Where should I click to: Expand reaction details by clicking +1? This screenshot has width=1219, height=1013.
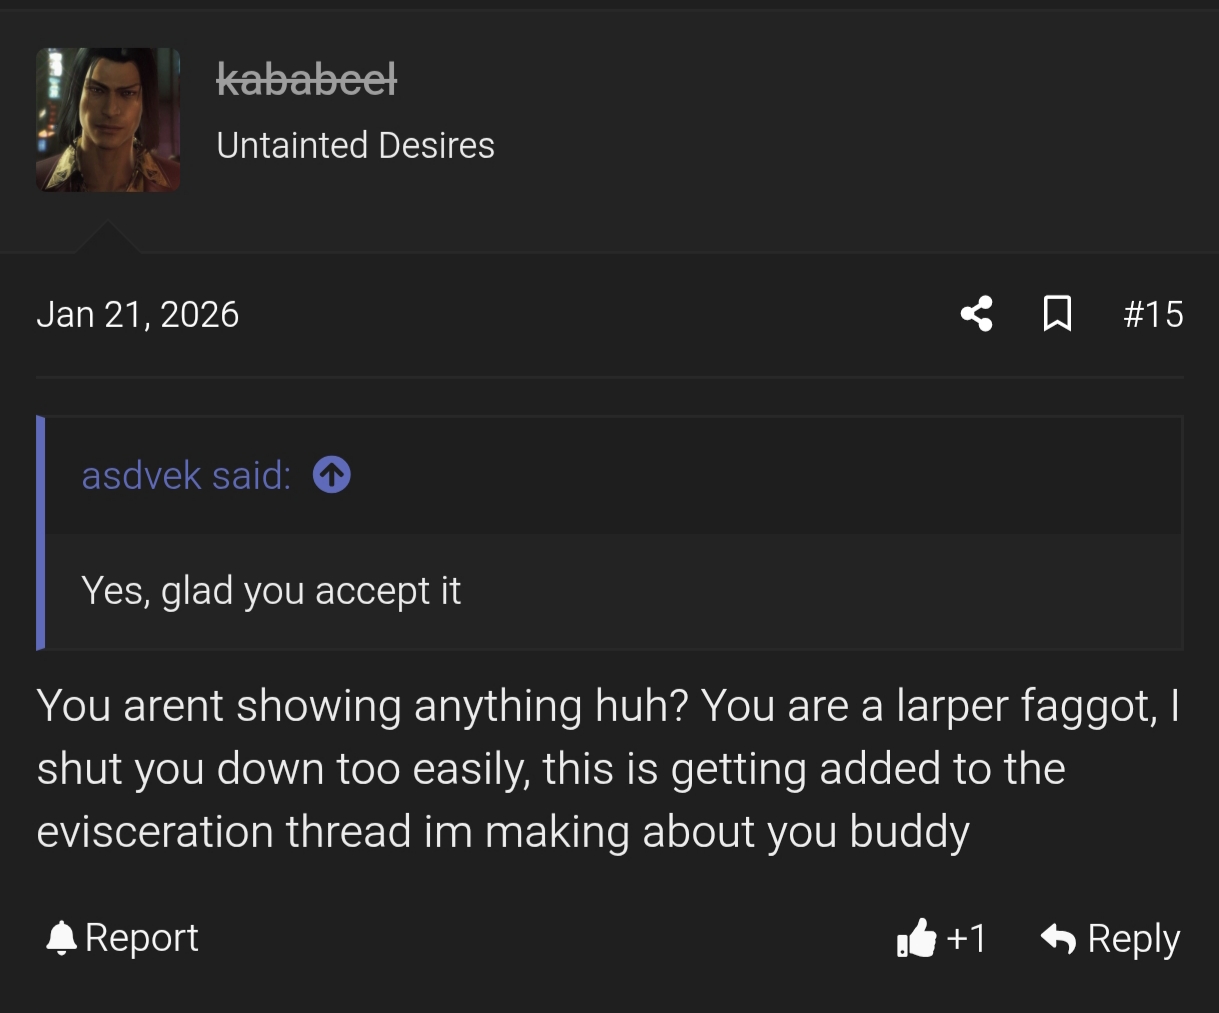pyautogui.click(x=965, y=938)
